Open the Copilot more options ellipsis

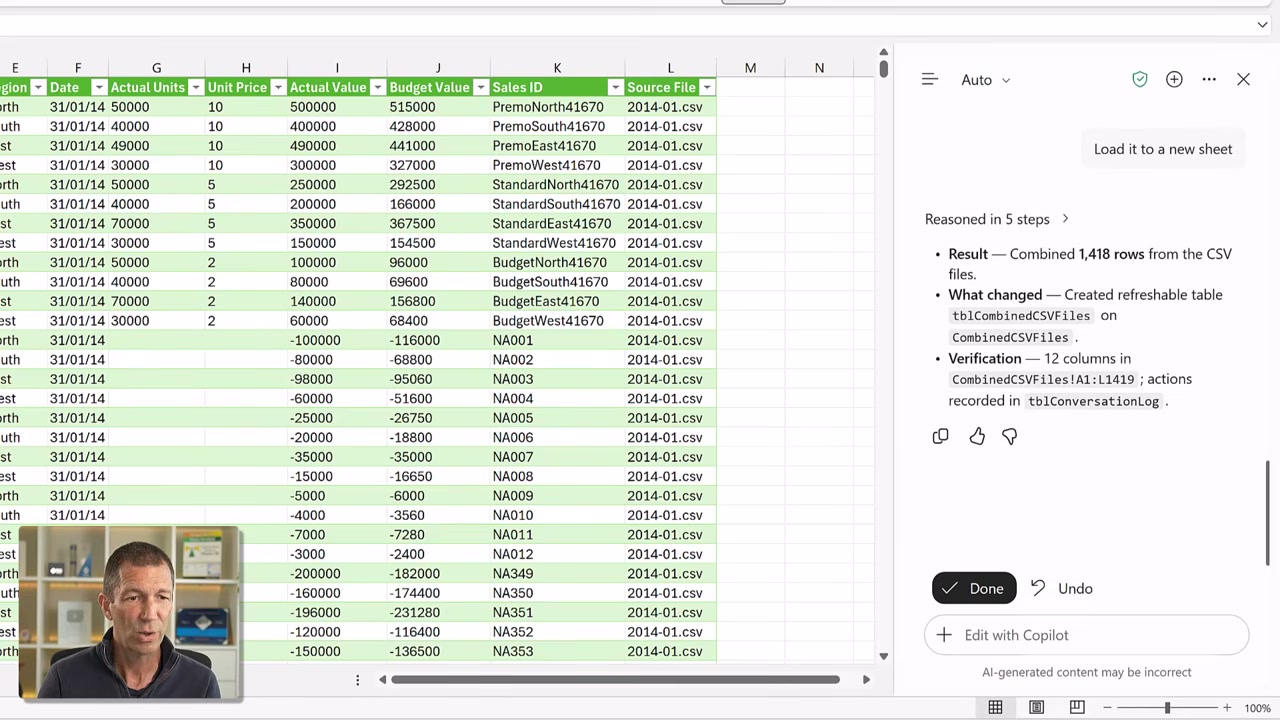click(1209, 80)
